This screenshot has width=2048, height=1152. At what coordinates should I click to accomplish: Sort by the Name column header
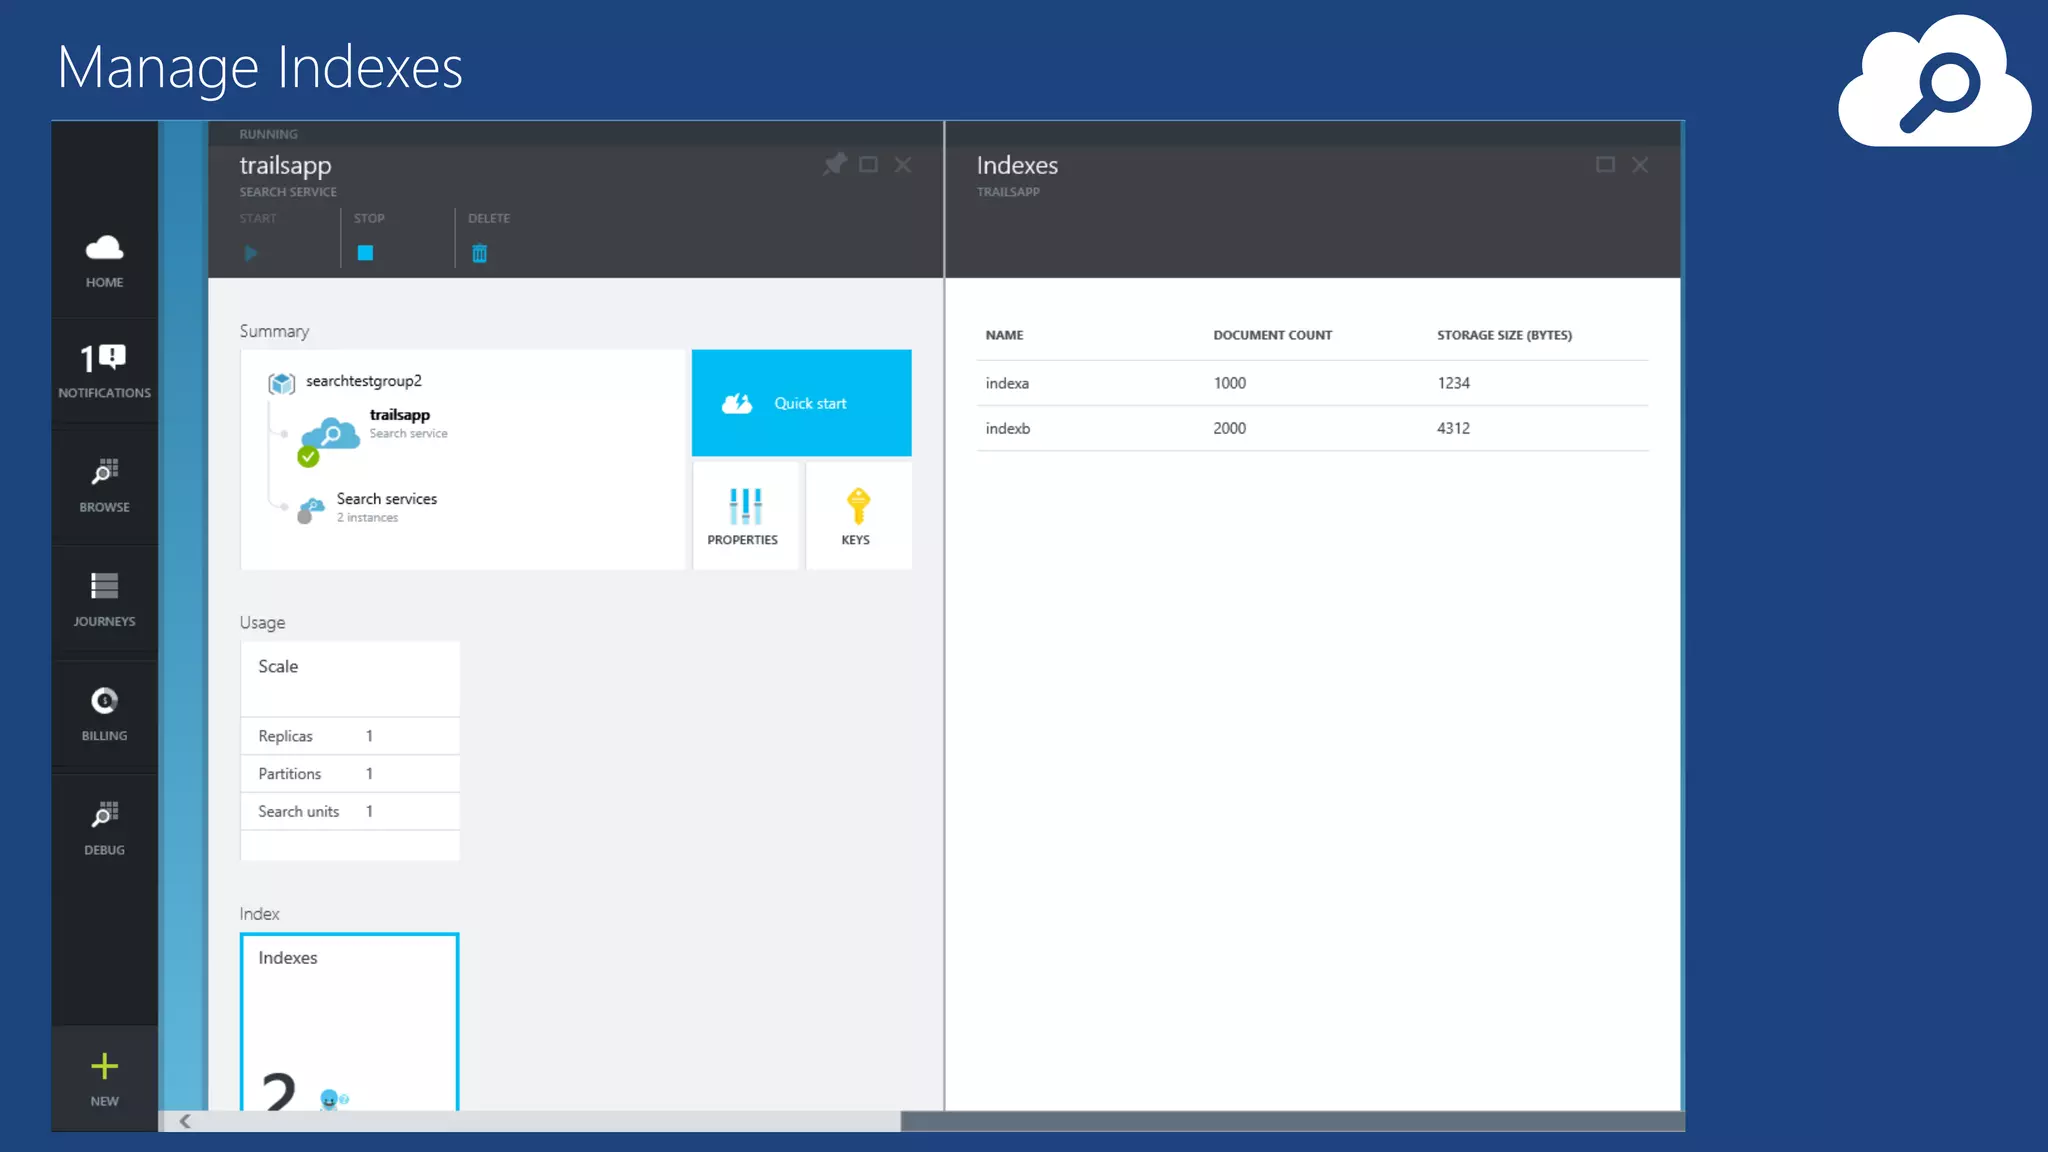tap(1004, 335)
